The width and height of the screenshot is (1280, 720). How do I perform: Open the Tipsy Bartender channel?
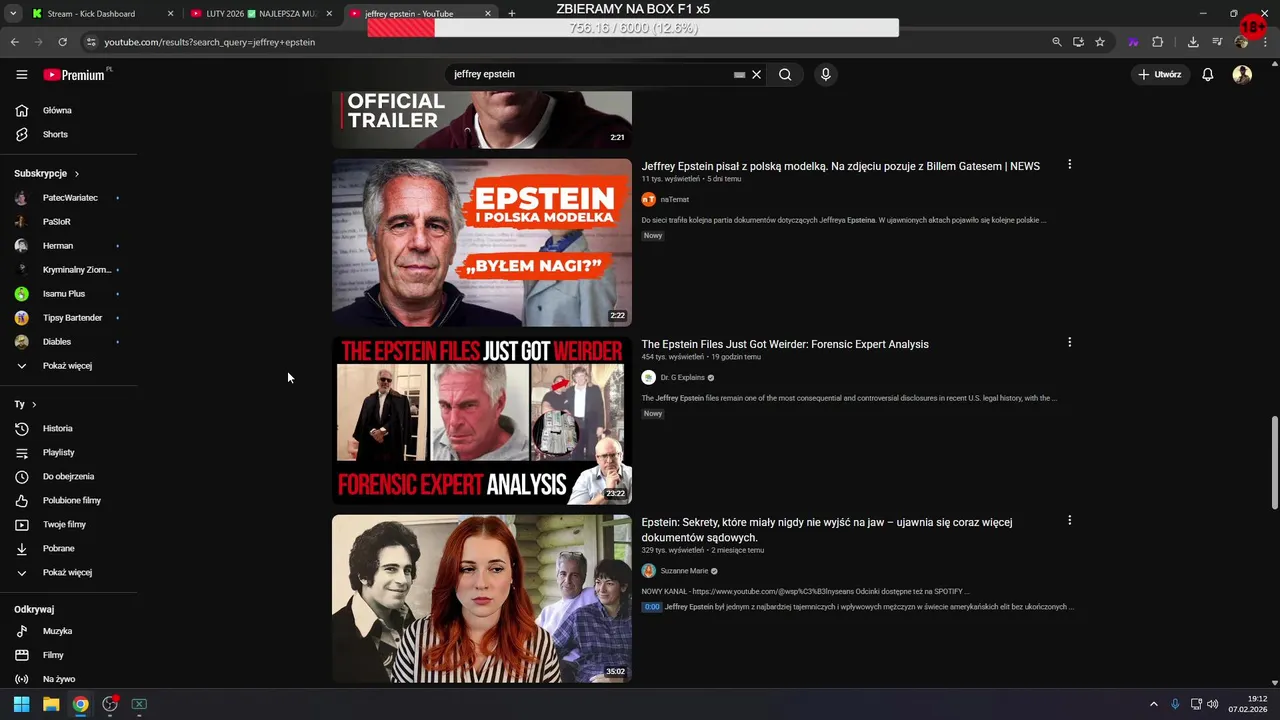tap(68, 318)
